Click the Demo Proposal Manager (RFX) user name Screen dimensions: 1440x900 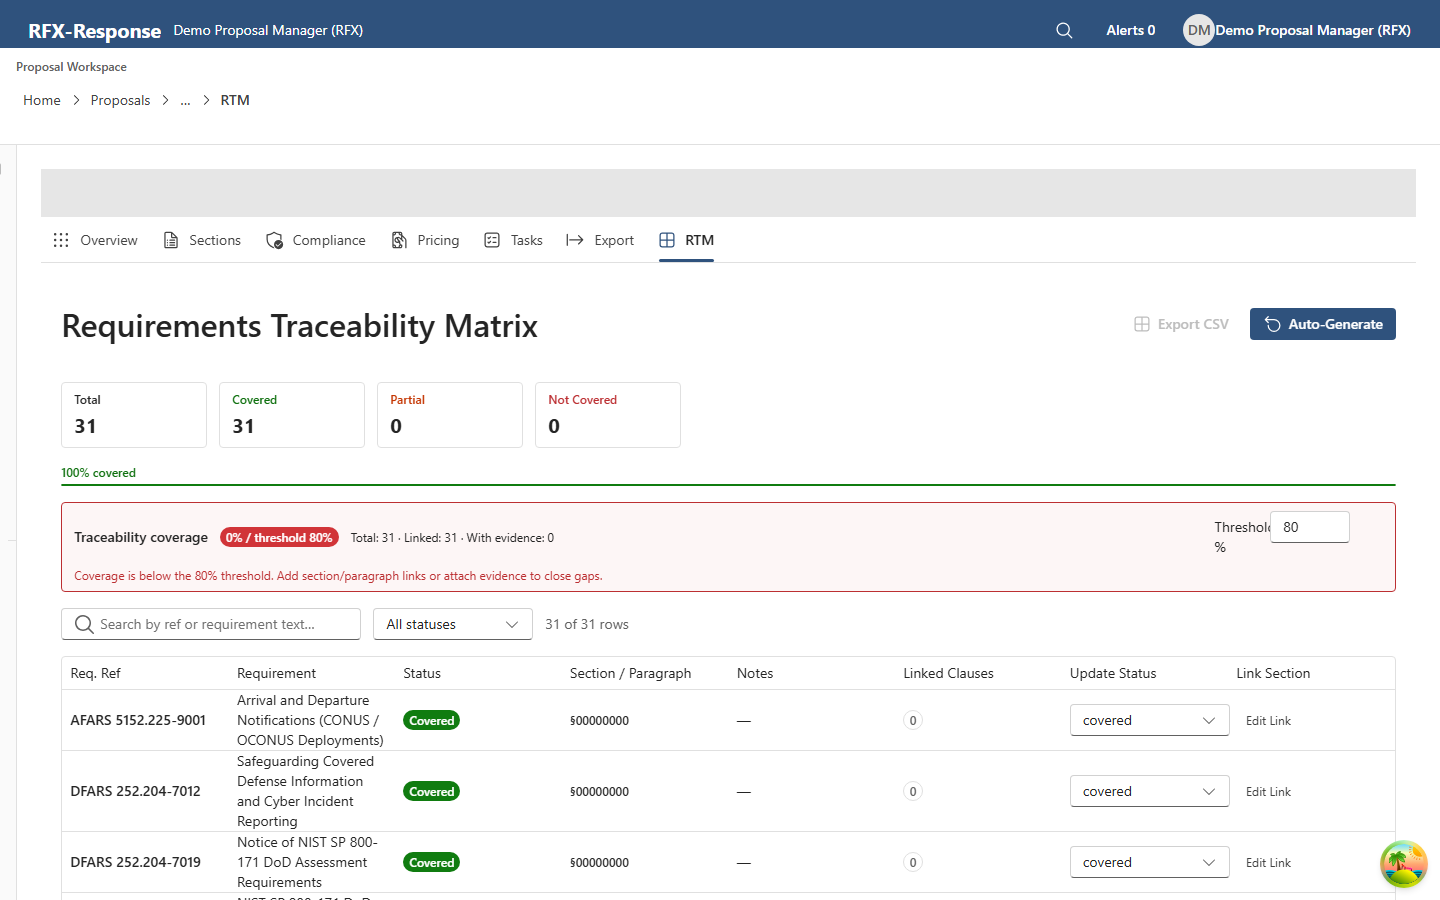click(x=1313, y=30)
